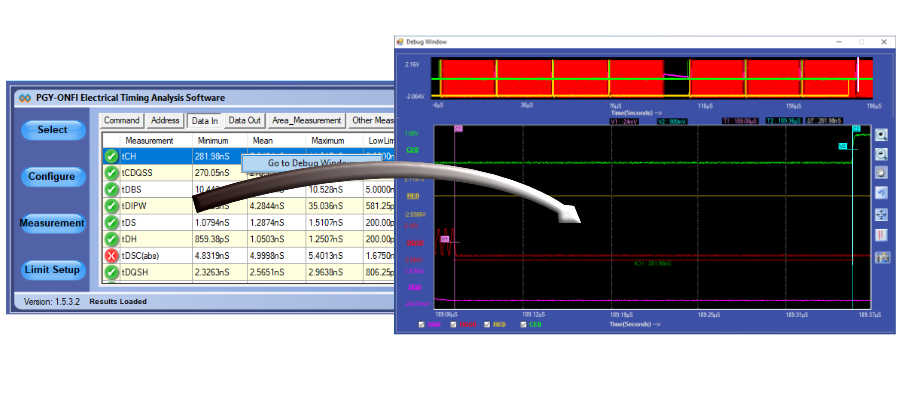This screenshot has height=400, width=900.
Task: Click the green pass icon for tDBS
Action: 112,189
